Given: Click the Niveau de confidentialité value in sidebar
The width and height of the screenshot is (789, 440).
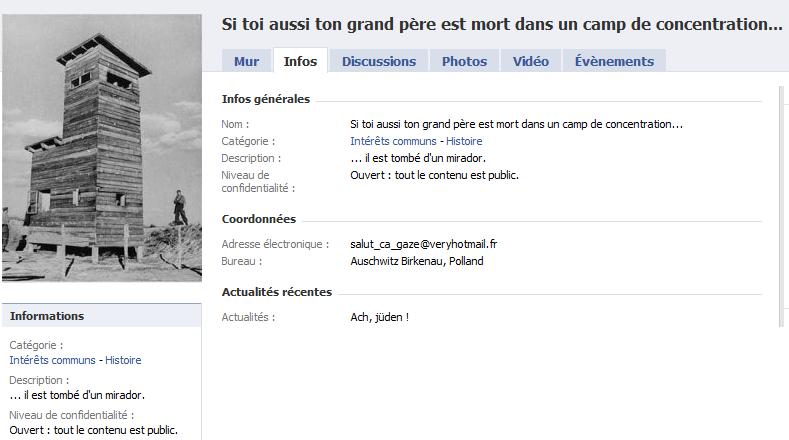Looking at the screenshot, I should click(x=94, y=430).
